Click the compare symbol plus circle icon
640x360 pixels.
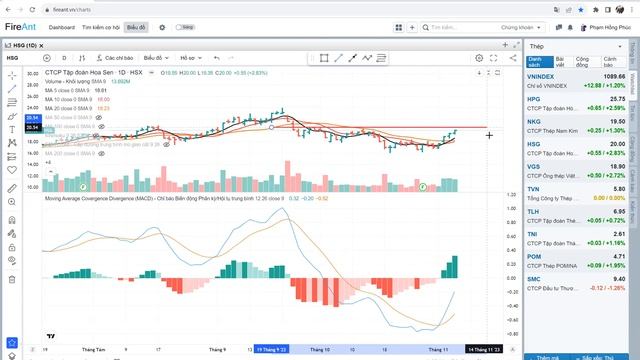coord(47,58)
